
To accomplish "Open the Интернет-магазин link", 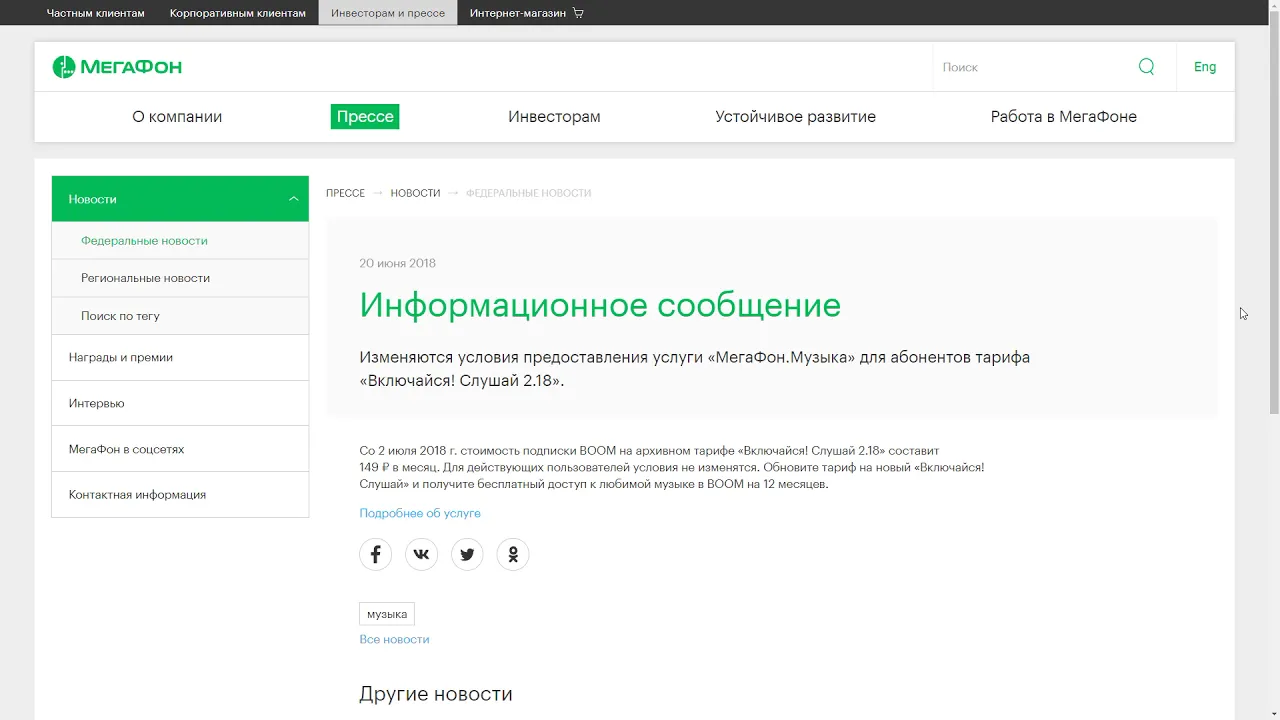I will [x=517, y=13].
